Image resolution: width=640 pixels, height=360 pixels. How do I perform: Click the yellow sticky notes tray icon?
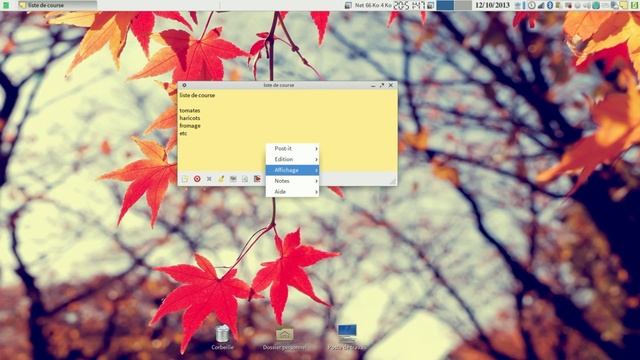tap(623, 5)
